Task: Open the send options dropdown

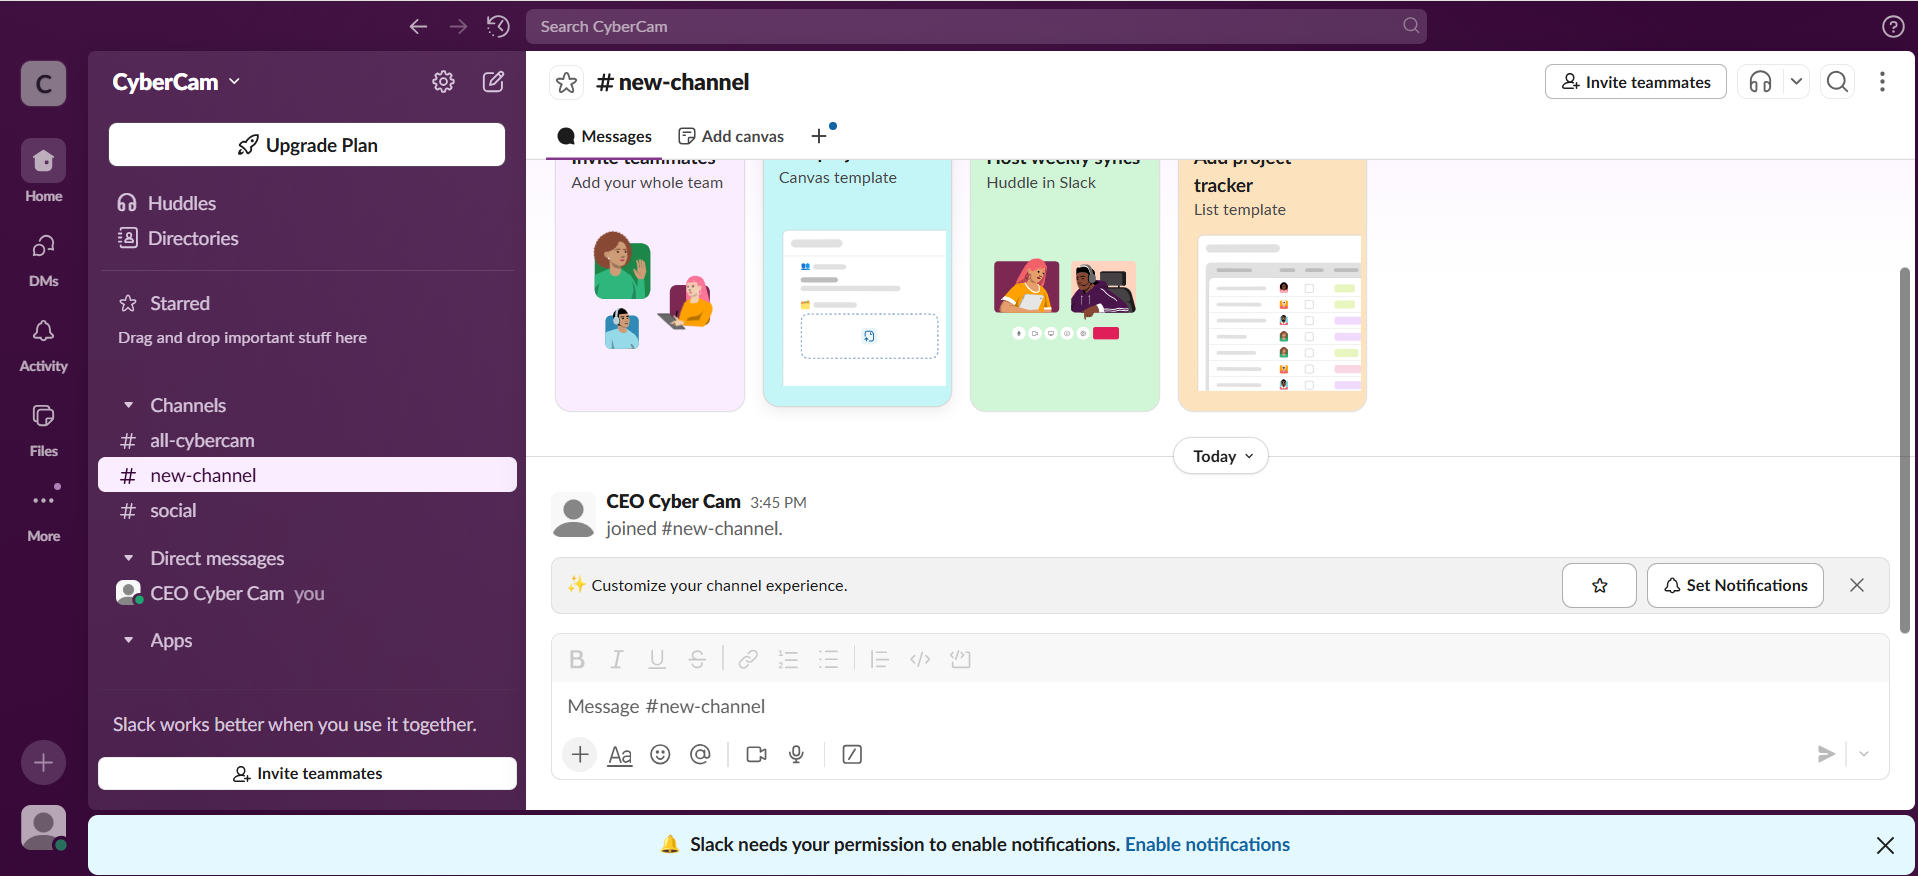Action: (1864, 754)
